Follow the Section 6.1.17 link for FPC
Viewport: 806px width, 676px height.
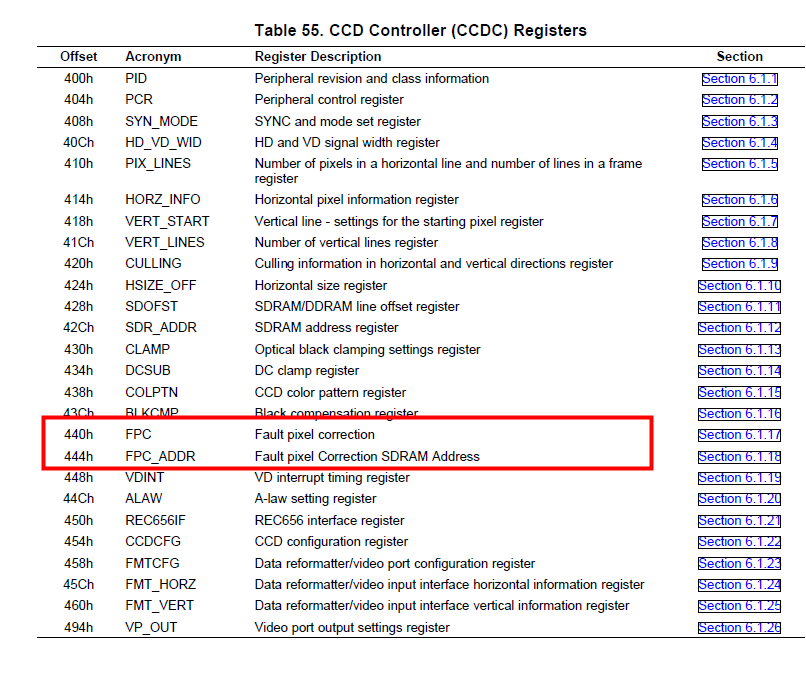pos(739,435)
